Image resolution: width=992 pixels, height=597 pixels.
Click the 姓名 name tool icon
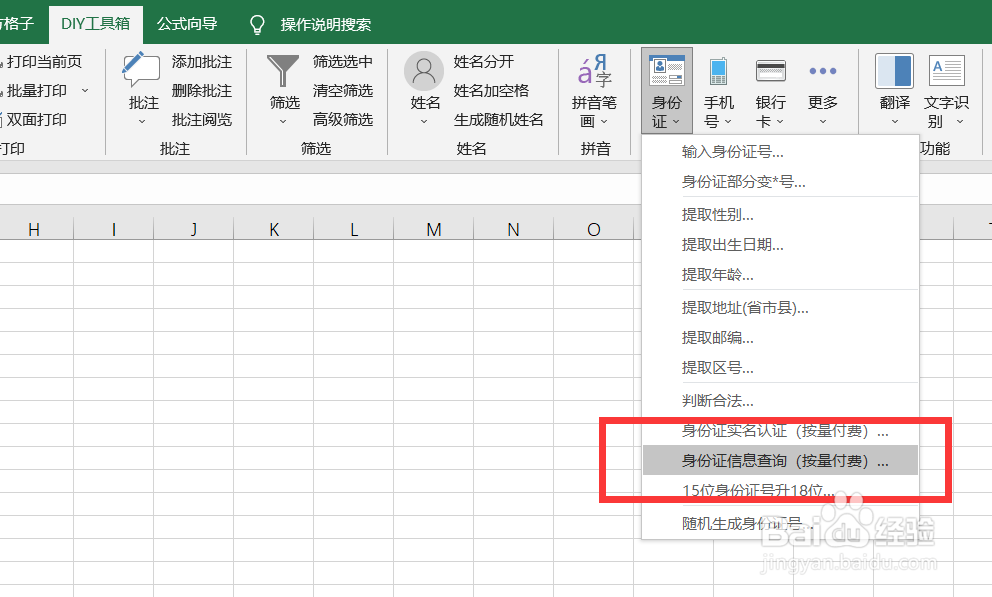point(422,70)
